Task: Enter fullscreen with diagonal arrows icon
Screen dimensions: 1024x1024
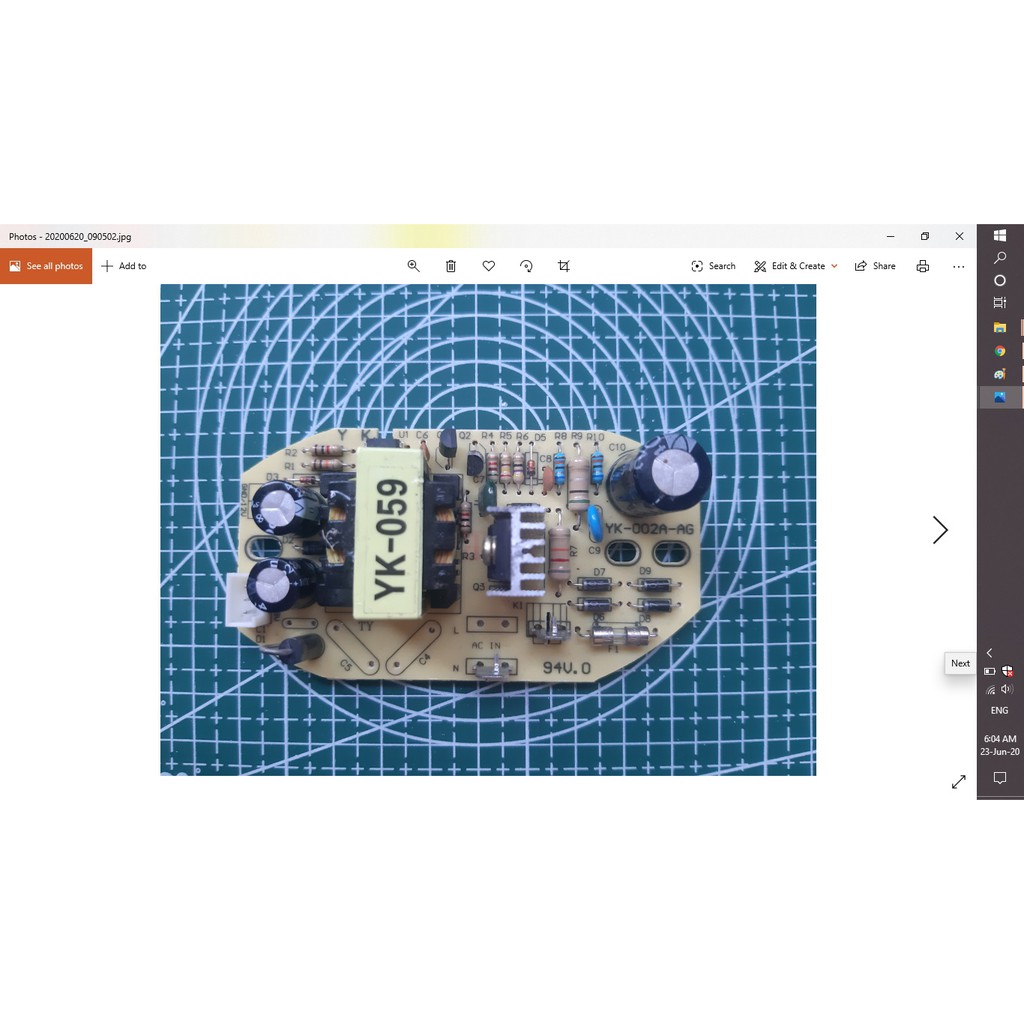Action: coord(958,782)
